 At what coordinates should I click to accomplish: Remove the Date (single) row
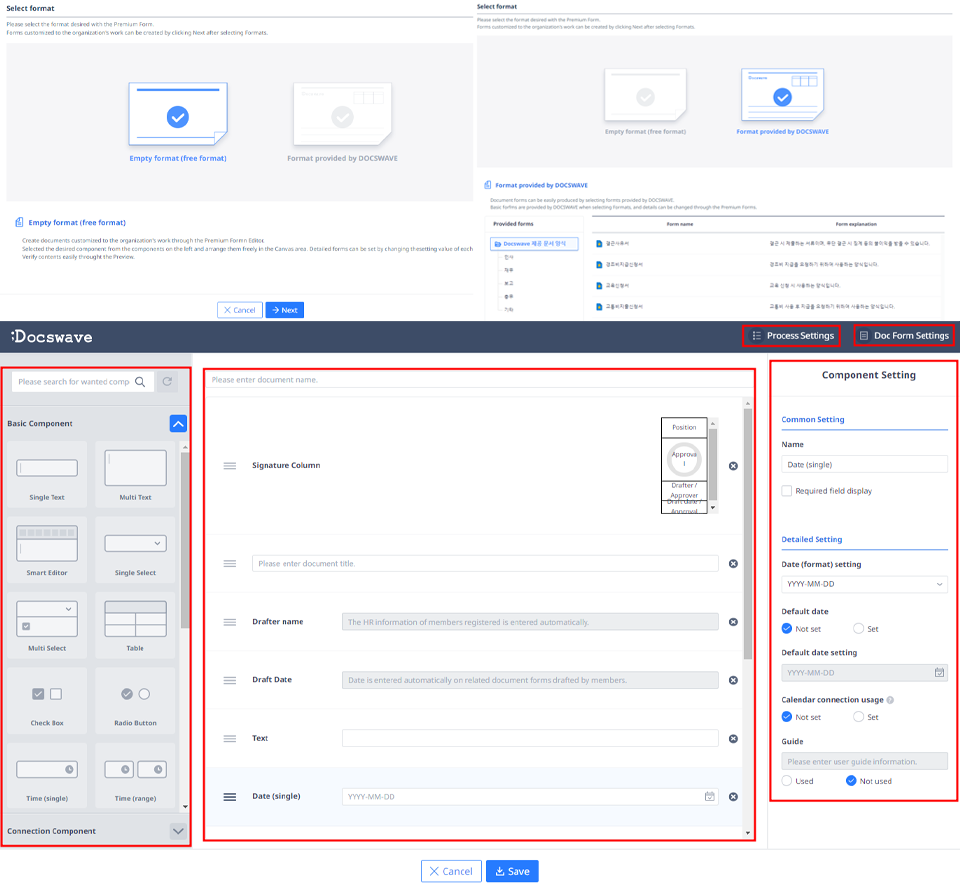click(733, 797)
